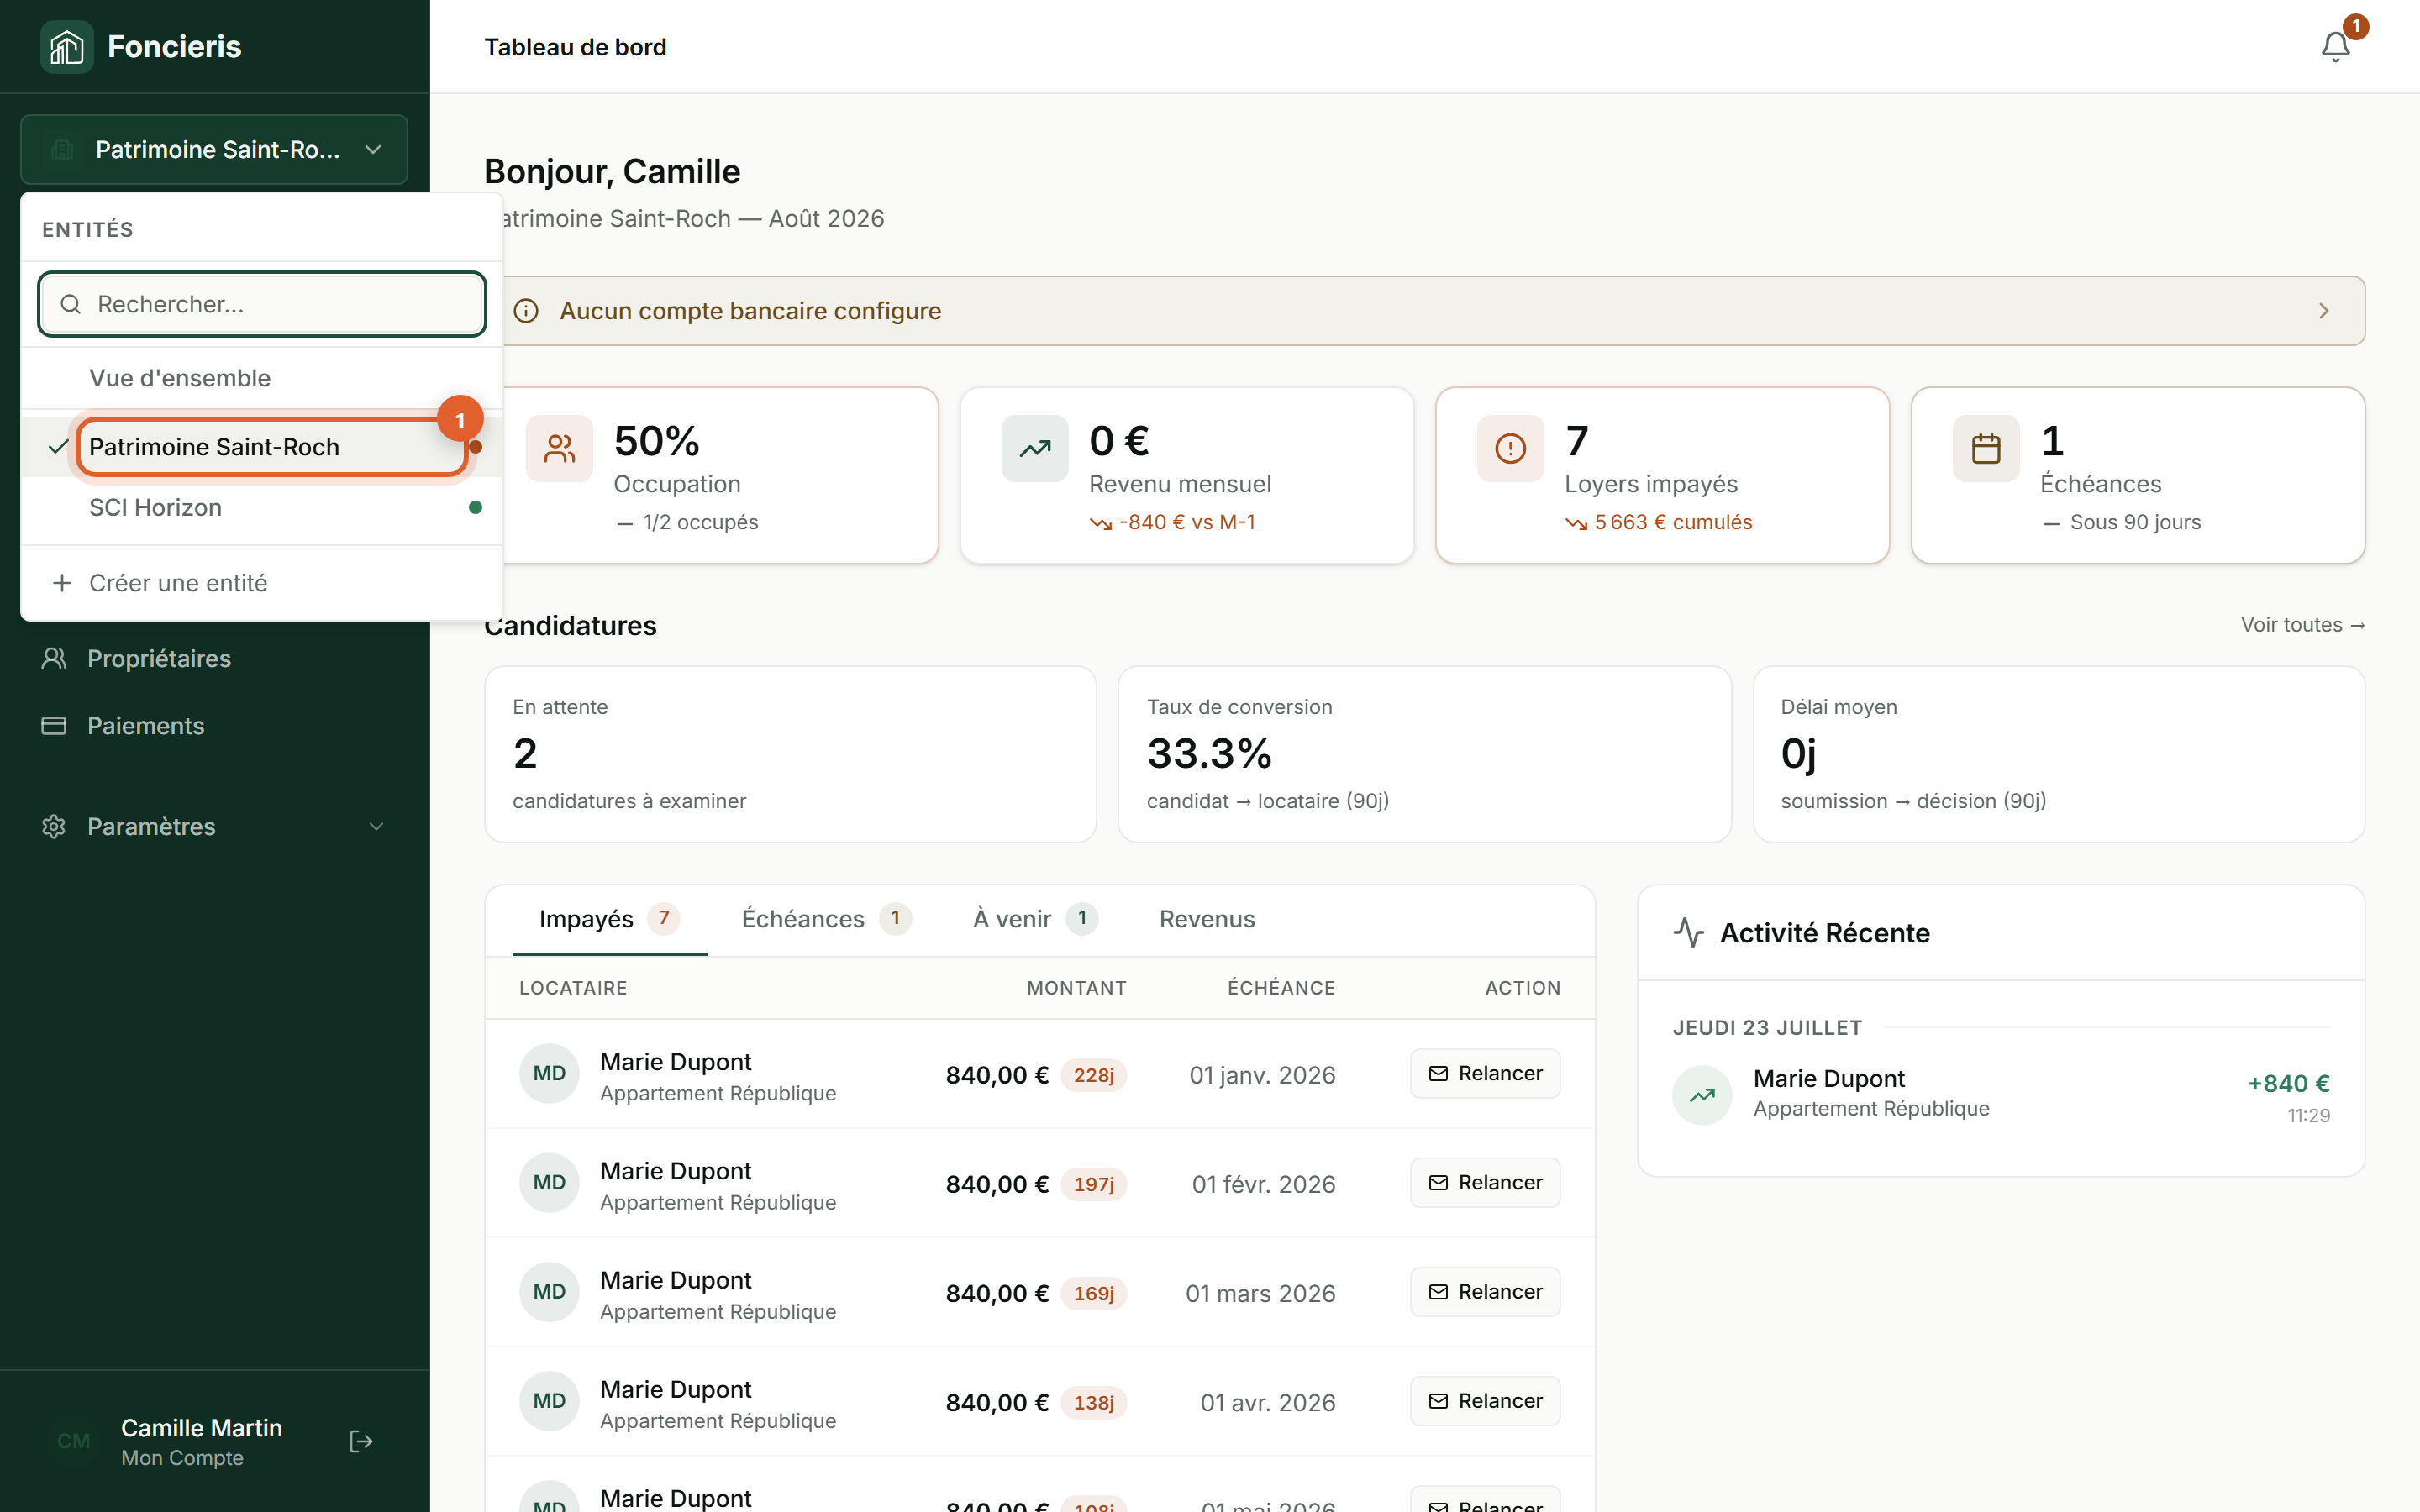Click the Occupation people icon
Image resolution: width=2420 pixels, height=1512 pixels.
[559, 449]
